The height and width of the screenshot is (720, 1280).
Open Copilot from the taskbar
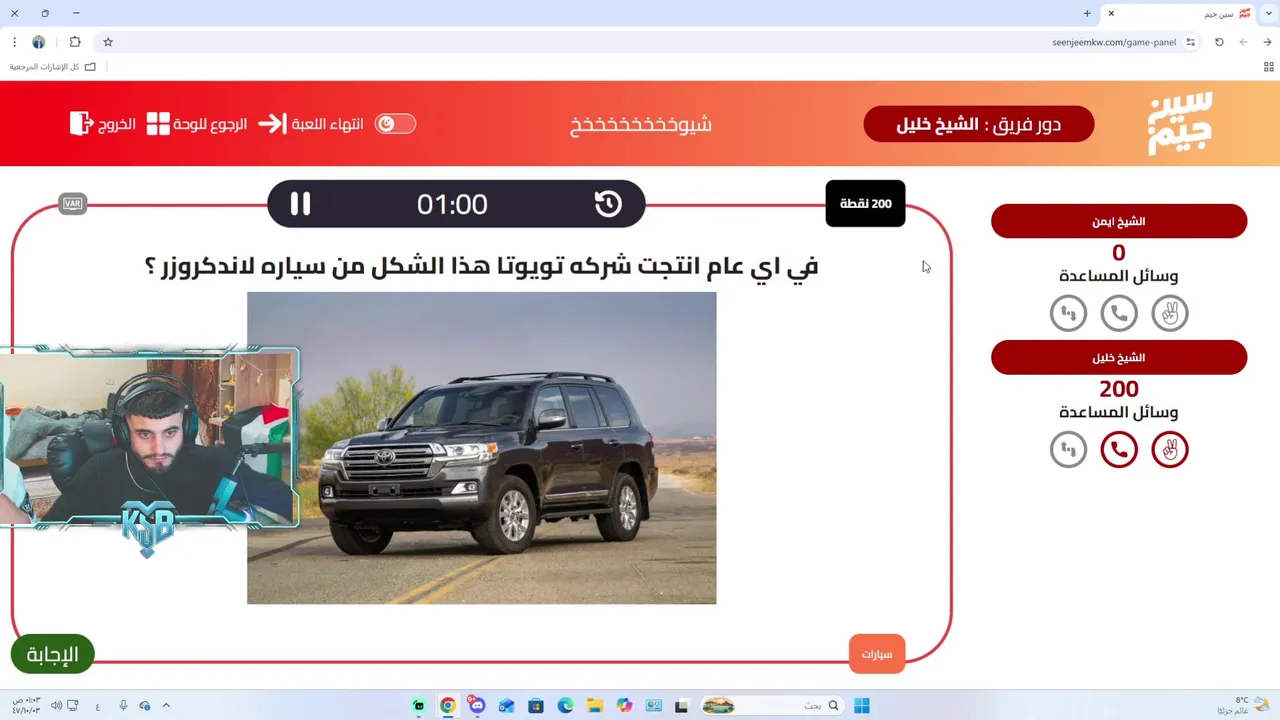[x=624, y=705]
